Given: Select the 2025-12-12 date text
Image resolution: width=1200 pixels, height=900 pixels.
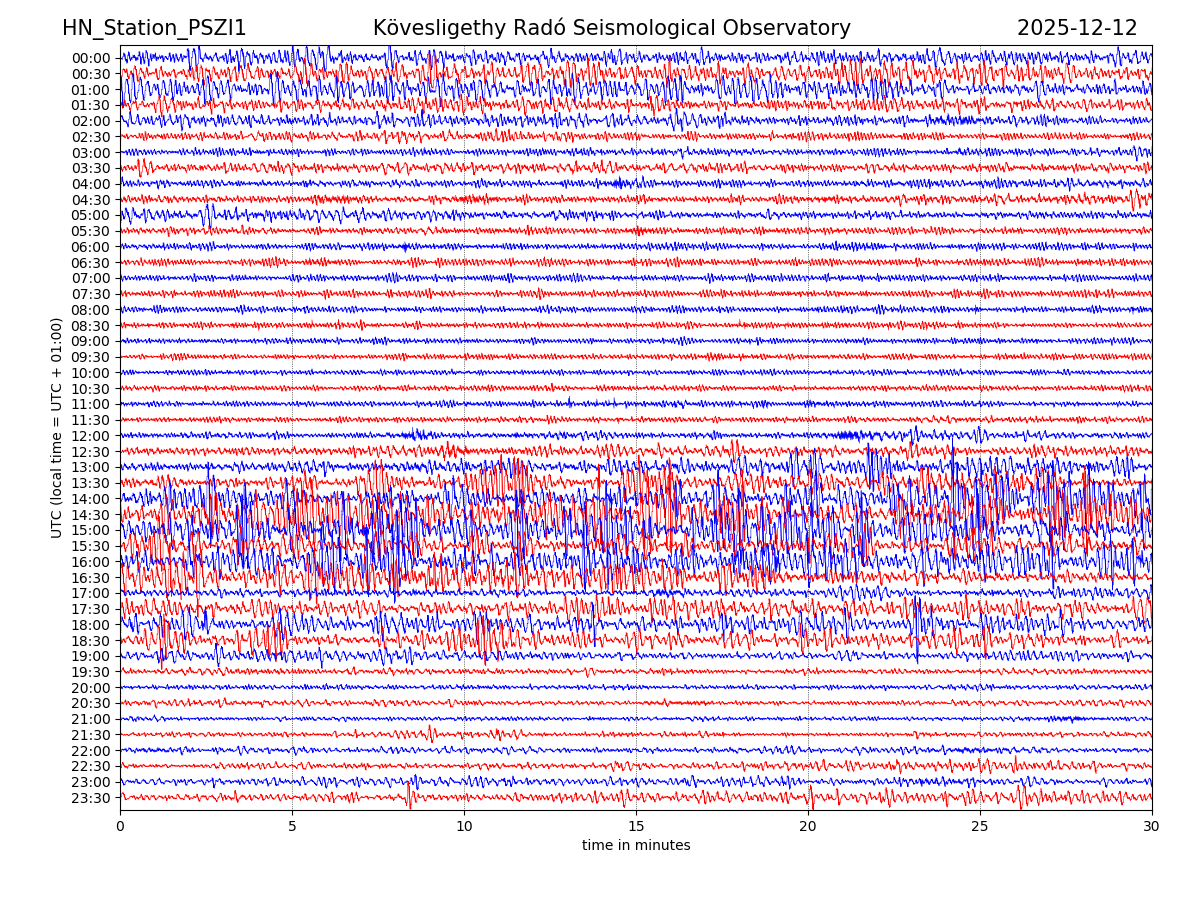Looking at the screenshot, I should 1077,28.
